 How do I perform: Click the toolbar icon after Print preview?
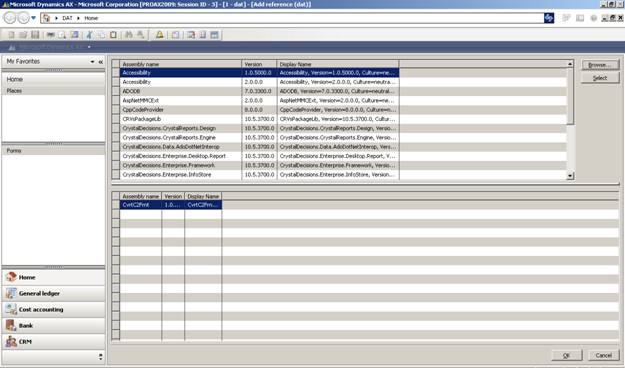coord(75,35)
